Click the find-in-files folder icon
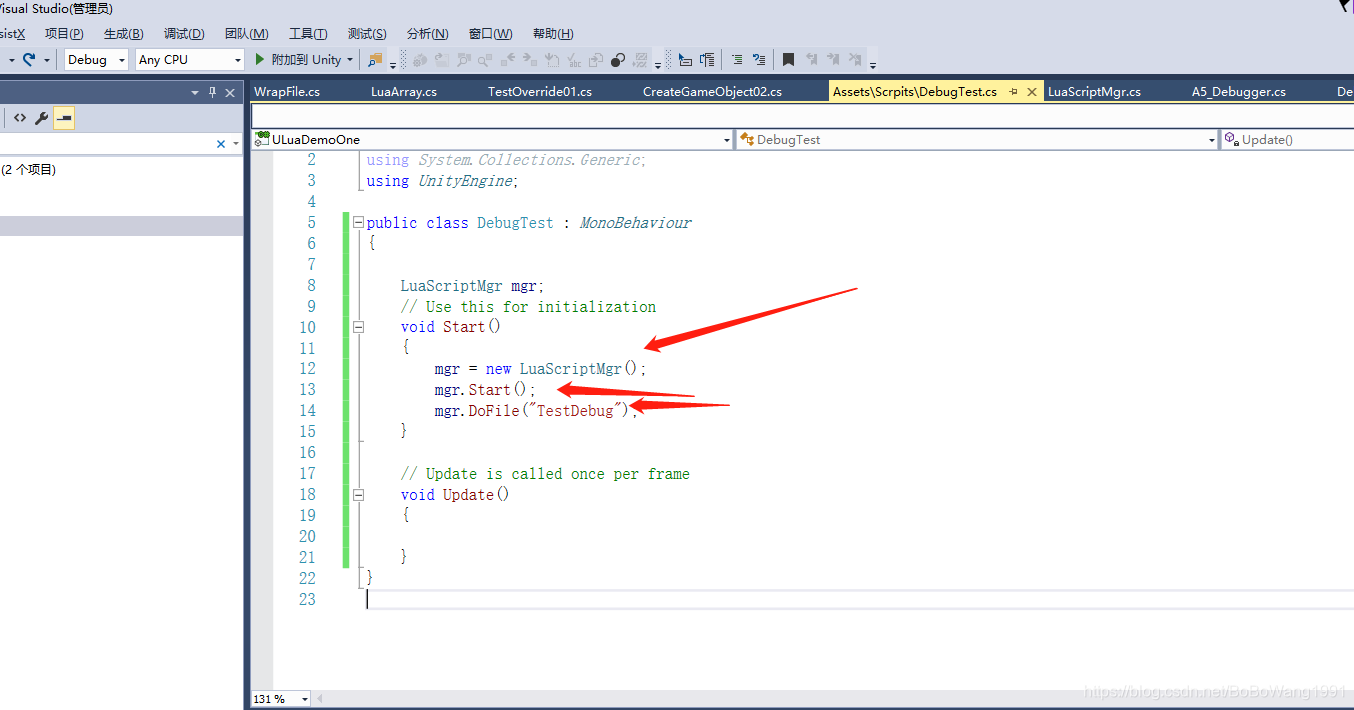This screenshot has width=1354, height=710. tap(375, 60)
